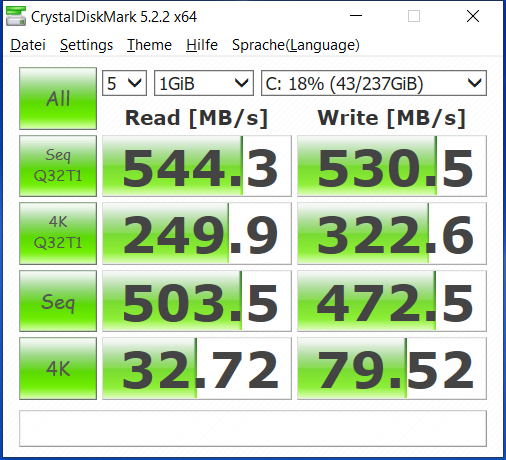The height and width of the screenshot is (460, 506).
Task: Run the 4K benchmark test
Action: tap(58, 368)
